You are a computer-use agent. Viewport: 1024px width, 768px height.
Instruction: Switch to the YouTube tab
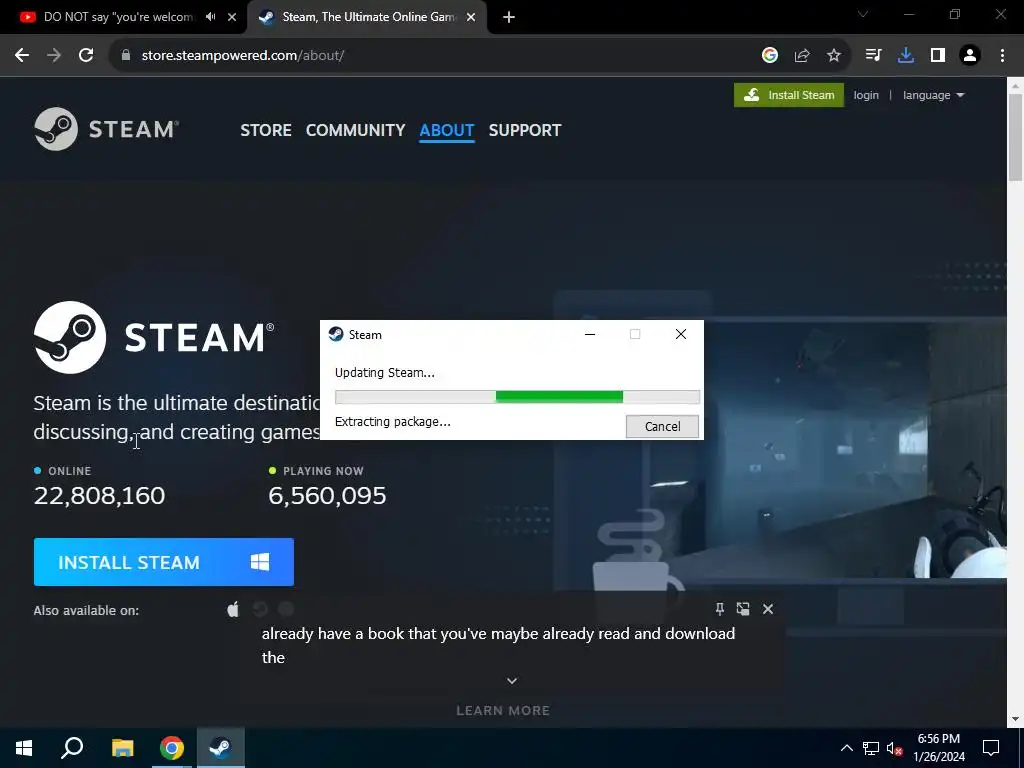point(118,18)
